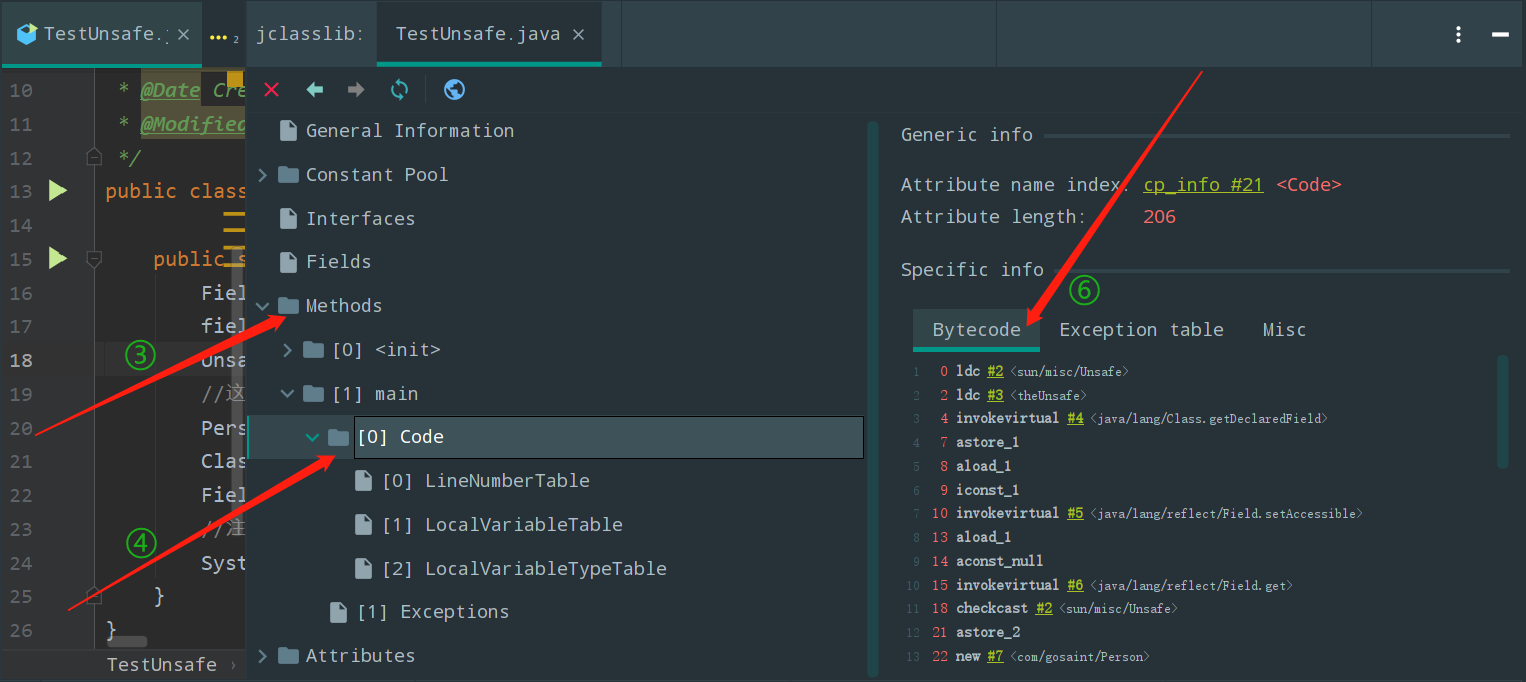Image resolution: width=1526 pixels, height=682 pixels.
Task: Click bytecode vertical scrollbar
Action: (x=1502, y=410)
